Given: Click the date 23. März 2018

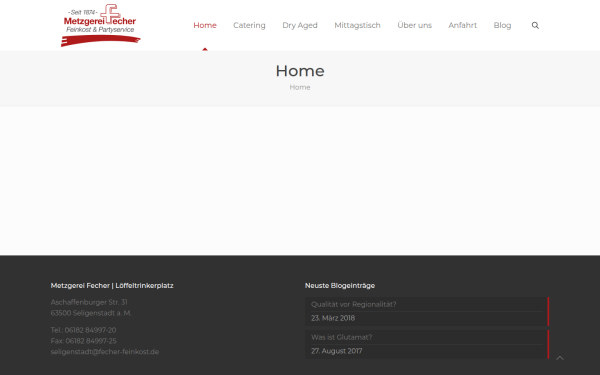Looking at the screenshot, I should click(333, 318).
